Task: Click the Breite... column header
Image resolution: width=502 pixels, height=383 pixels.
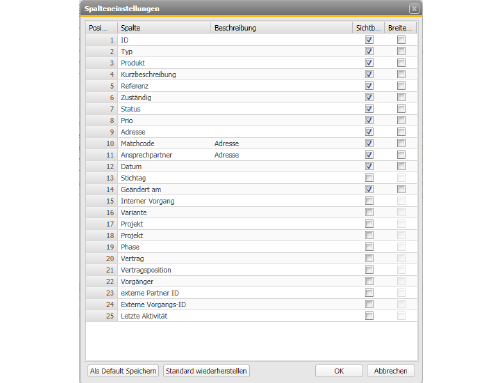Action: (401, 28)
